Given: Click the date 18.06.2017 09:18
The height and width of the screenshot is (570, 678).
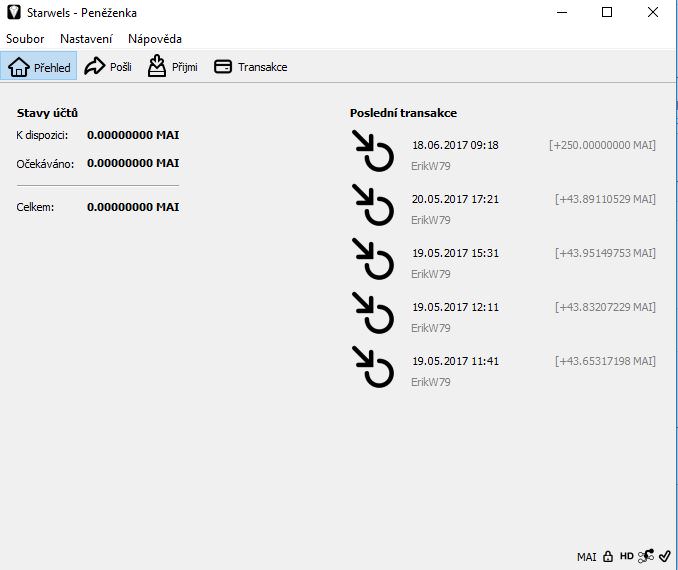Looking at the screenshot, I should (455, 145).
